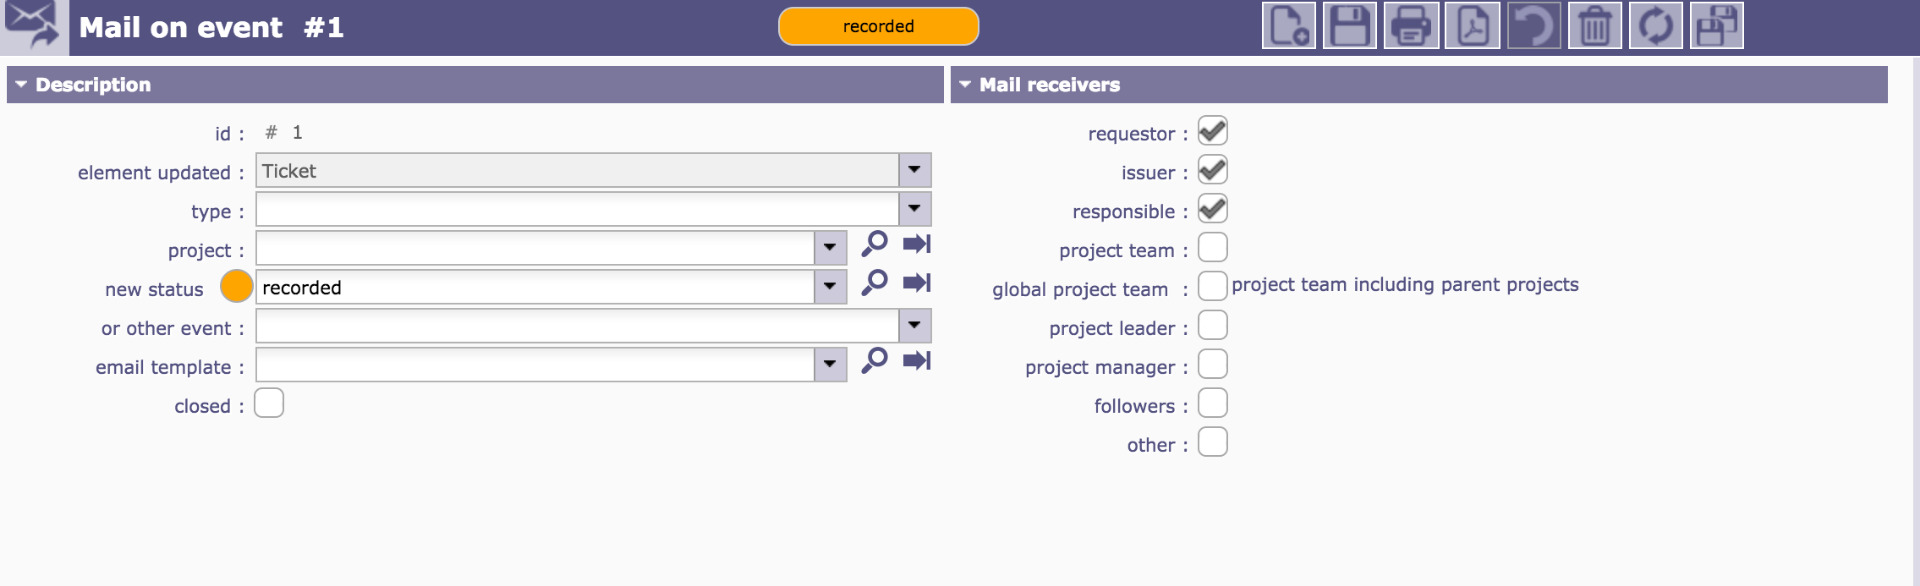Screen dimensions: 1920x586
Task: Click the new status text field
Action: [x=535, y=288]
